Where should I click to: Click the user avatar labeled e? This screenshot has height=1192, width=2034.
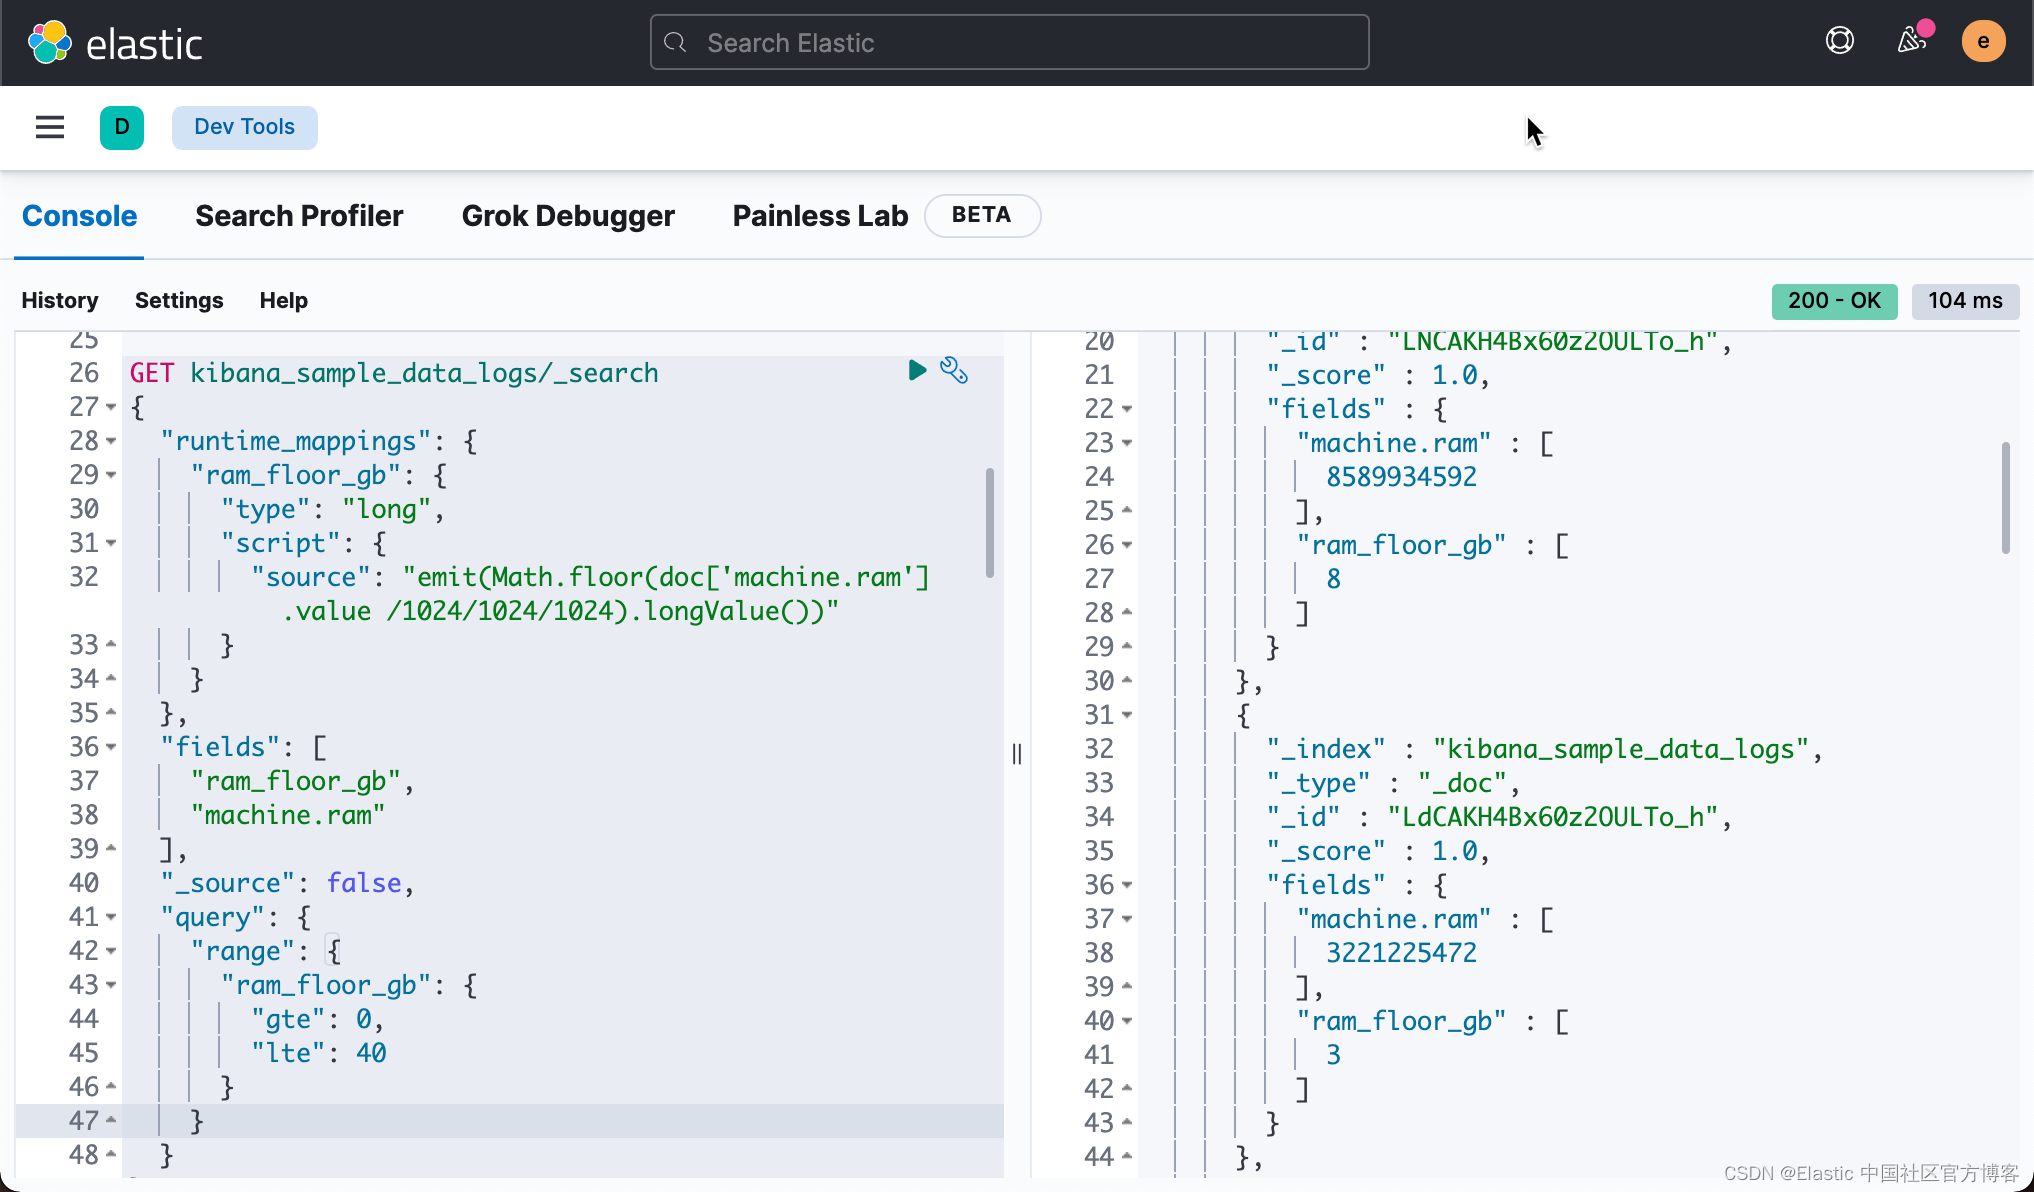(x=1983, y=40)
